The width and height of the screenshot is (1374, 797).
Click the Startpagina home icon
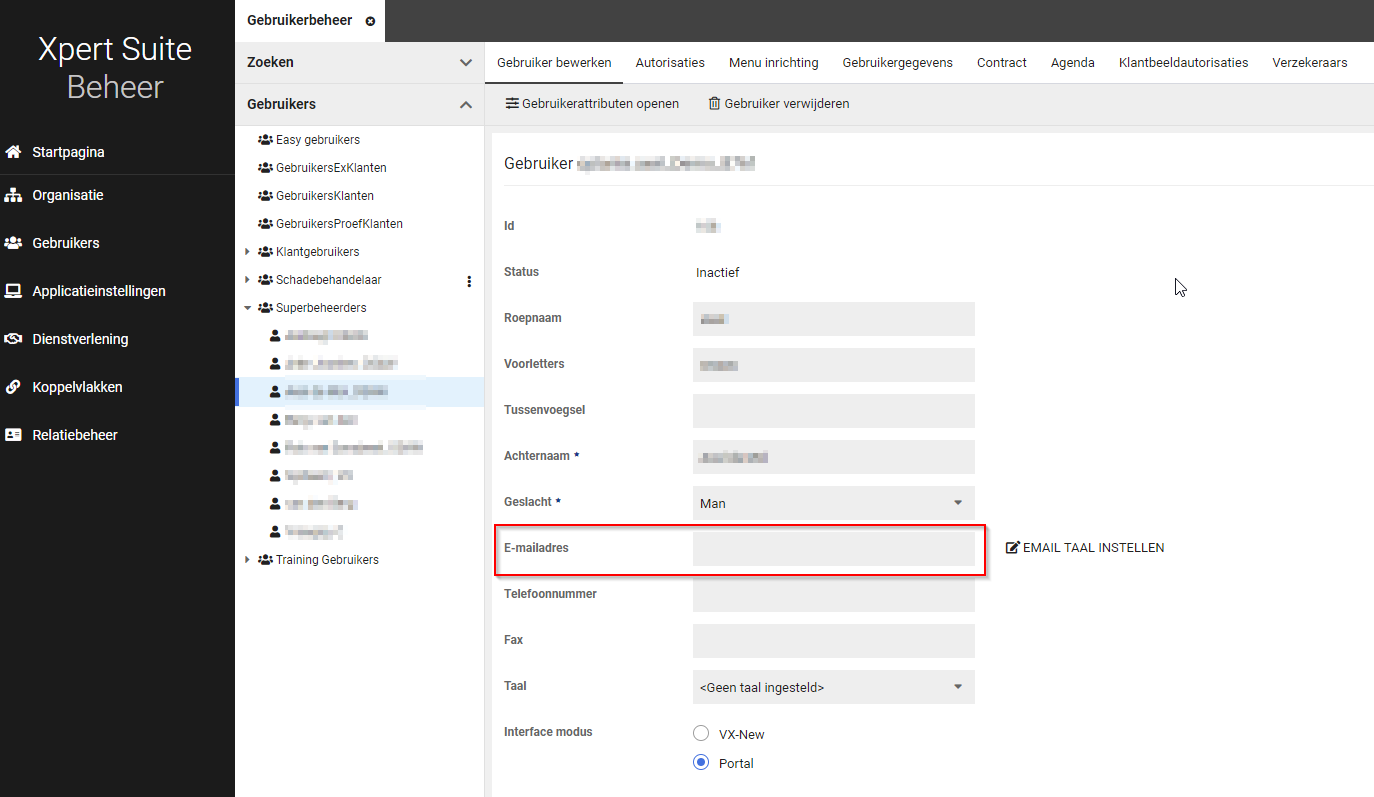click(x=13, y=152)
